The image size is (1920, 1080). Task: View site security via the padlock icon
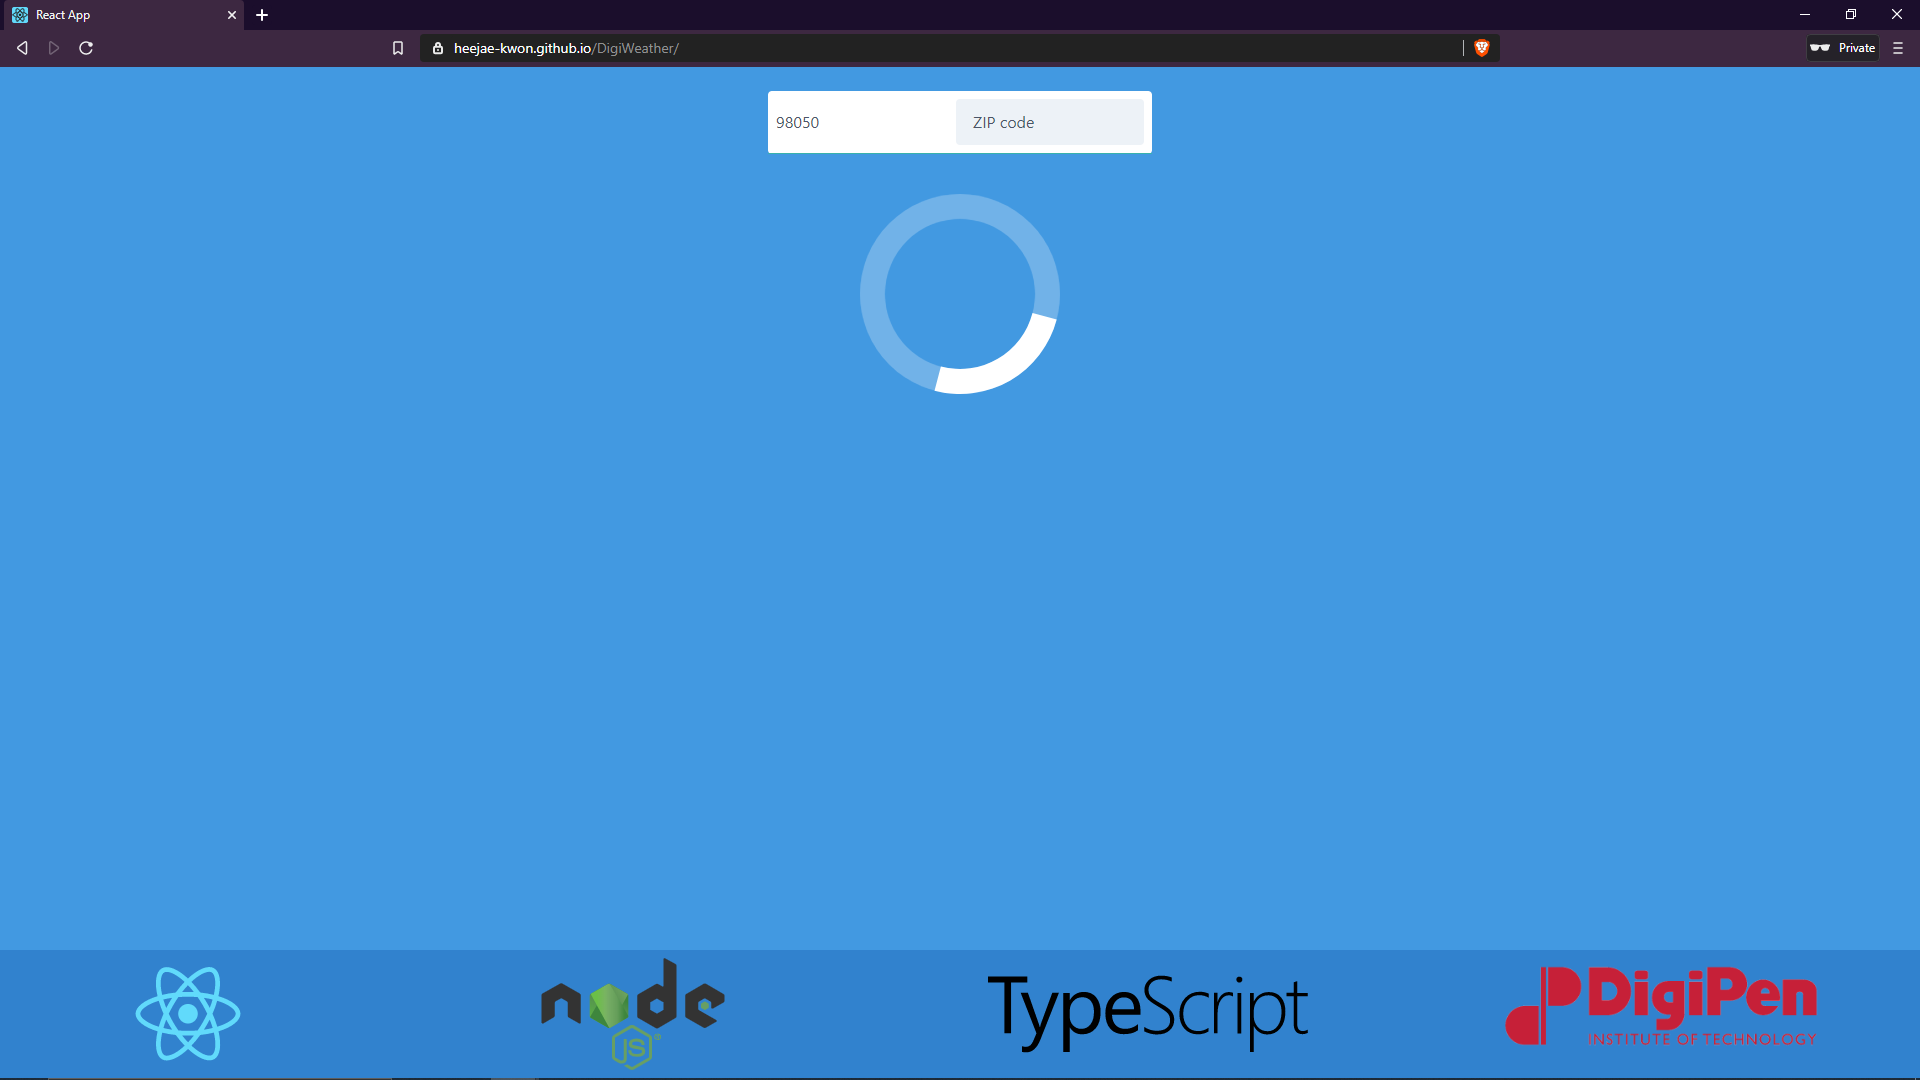[x=438, y=48]
